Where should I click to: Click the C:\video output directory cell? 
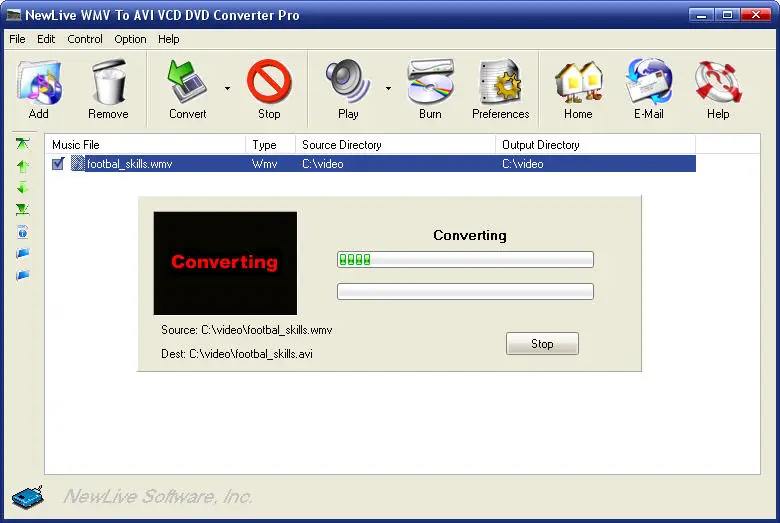point(523,164)
